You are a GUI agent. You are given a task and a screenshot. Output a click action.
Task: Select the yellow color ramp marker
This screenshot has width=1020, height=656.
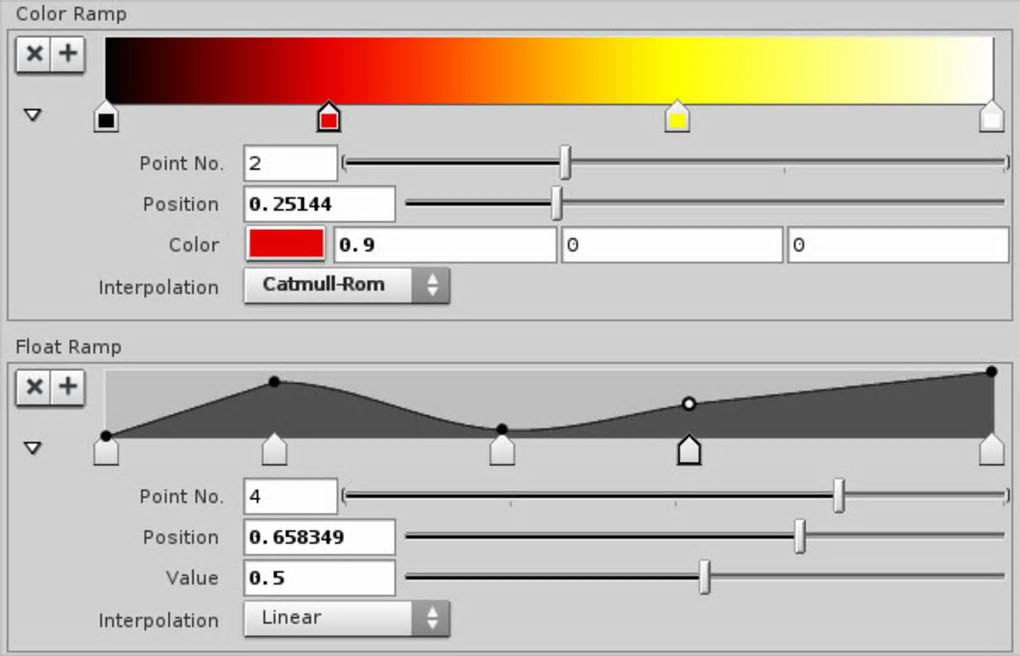677,116
